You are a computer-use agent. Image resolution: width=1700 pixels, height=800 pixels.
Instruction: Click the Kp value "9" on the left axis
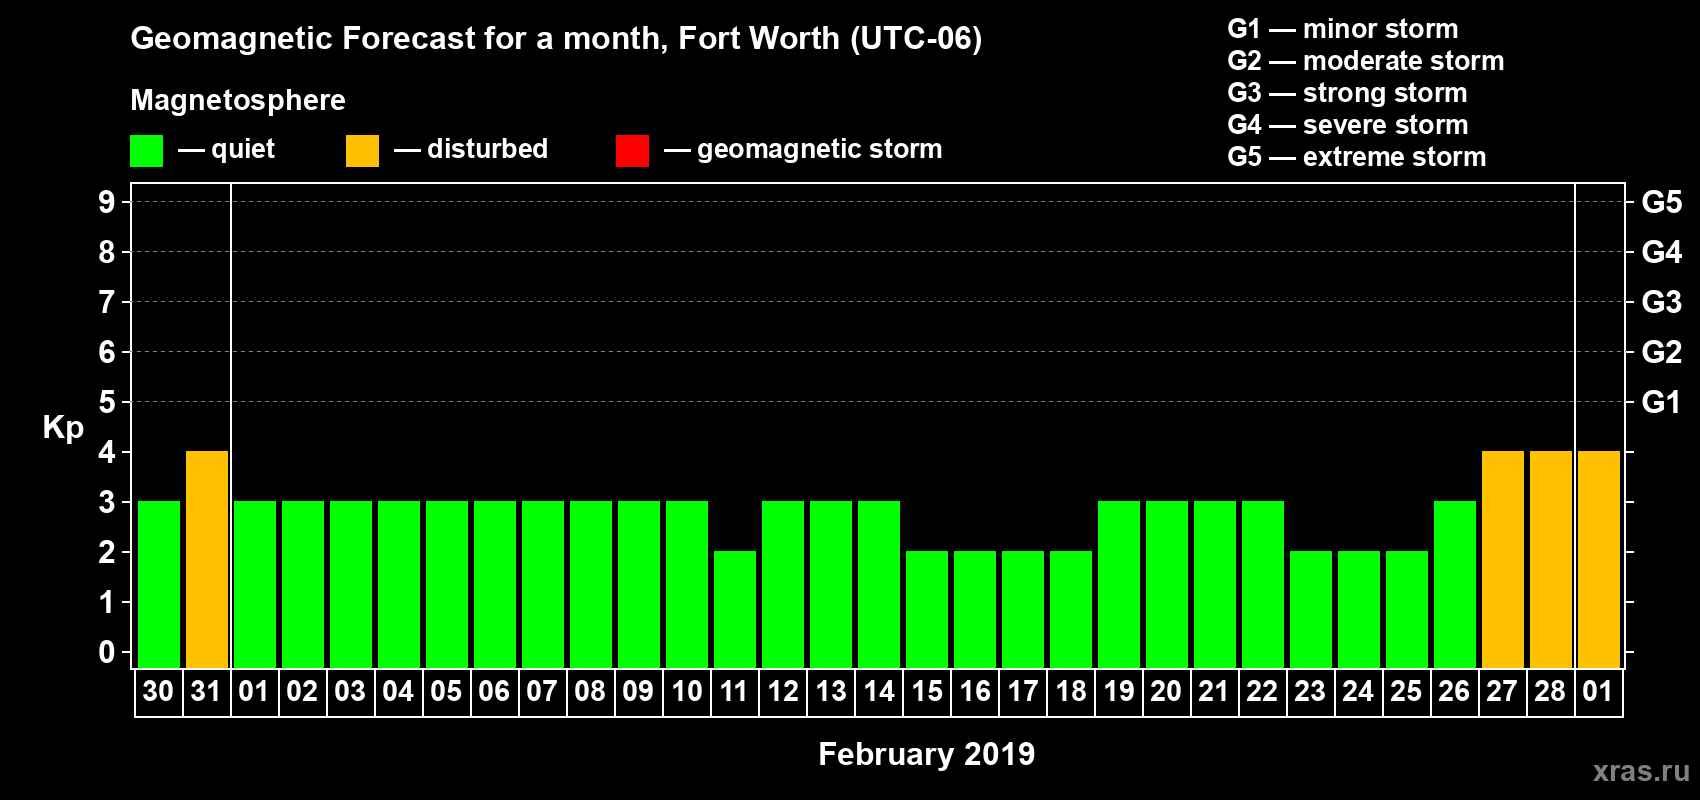coord(107,202)
